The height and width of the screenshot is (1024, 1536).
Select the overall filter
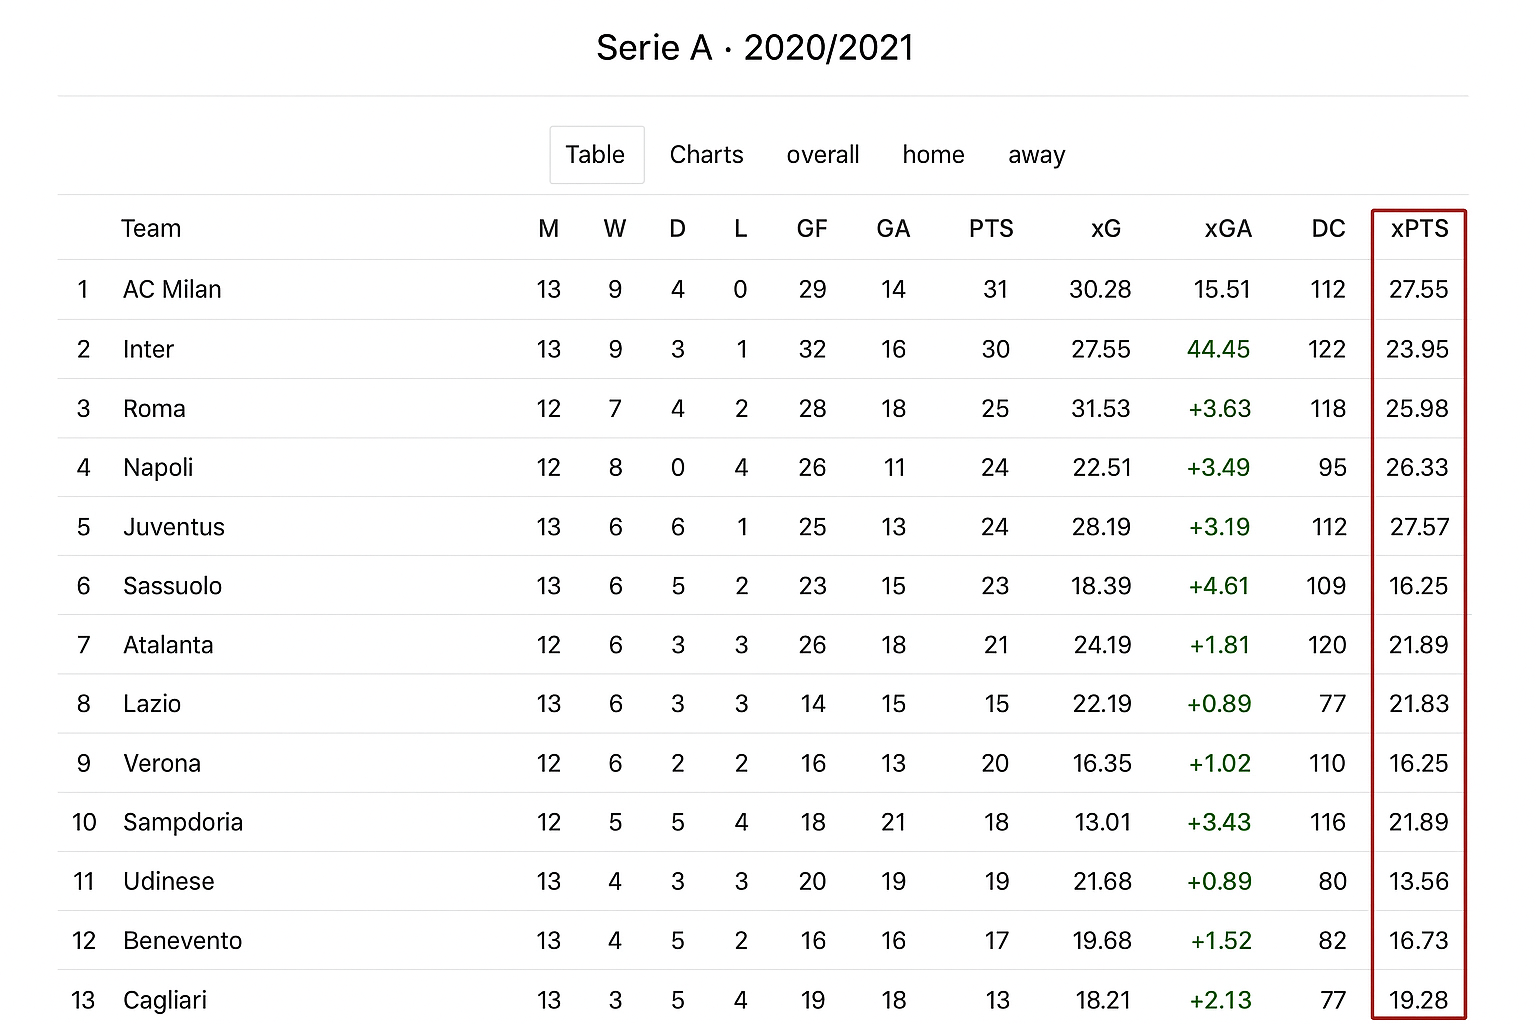click(x=822, y=155)
